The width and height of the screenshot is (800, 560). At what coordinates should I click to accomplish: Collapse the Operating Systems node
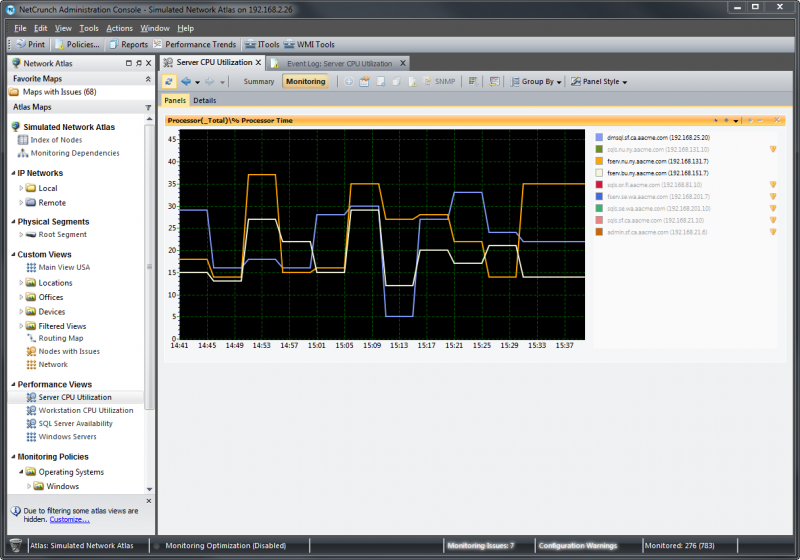tap(21, 472)
